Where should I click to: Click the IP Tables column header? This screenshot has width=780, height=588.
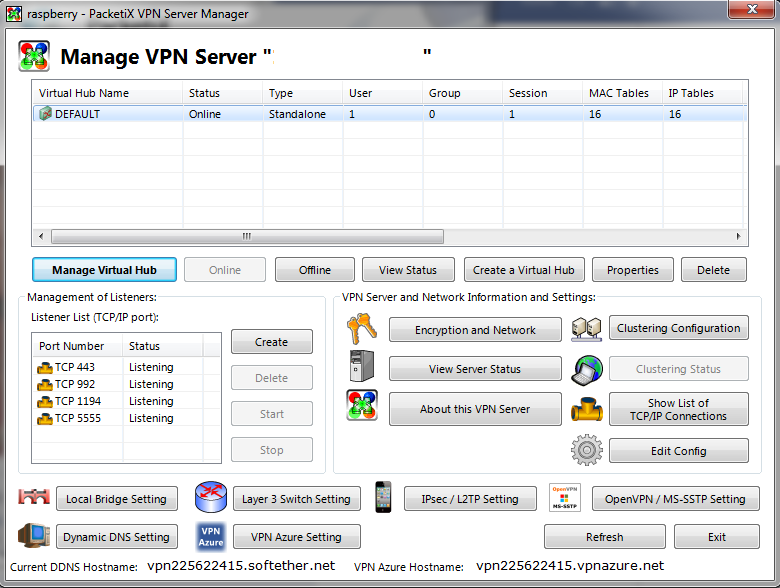tap(702, 93)
